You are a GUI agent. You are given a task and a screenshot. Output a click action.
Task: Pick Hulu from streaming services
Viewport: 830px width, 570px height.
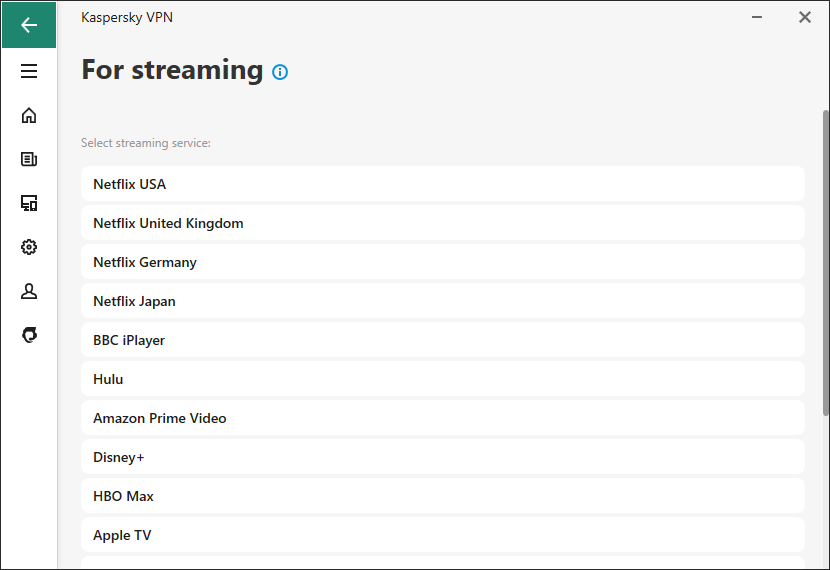coord(443,379)
